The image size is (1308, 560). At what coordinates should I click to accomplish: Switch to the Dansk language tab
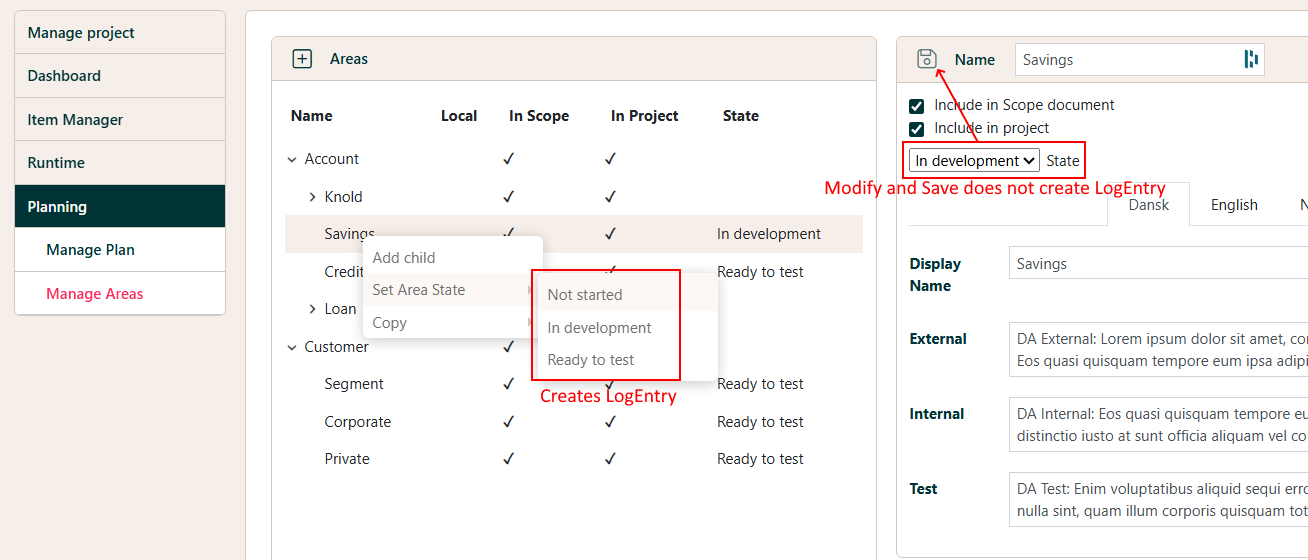point(1148,205)
